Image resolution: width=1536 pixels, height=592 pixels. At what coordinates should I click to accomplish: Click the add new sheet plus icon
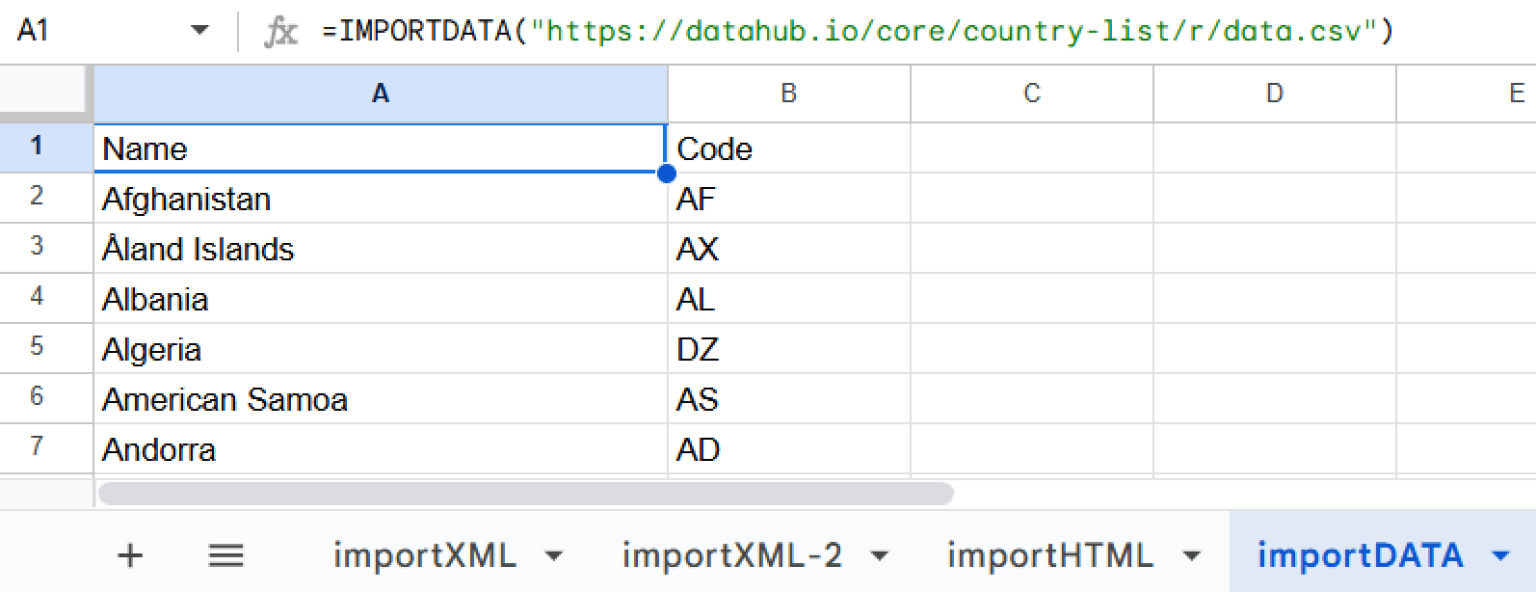tap(130, 555)
